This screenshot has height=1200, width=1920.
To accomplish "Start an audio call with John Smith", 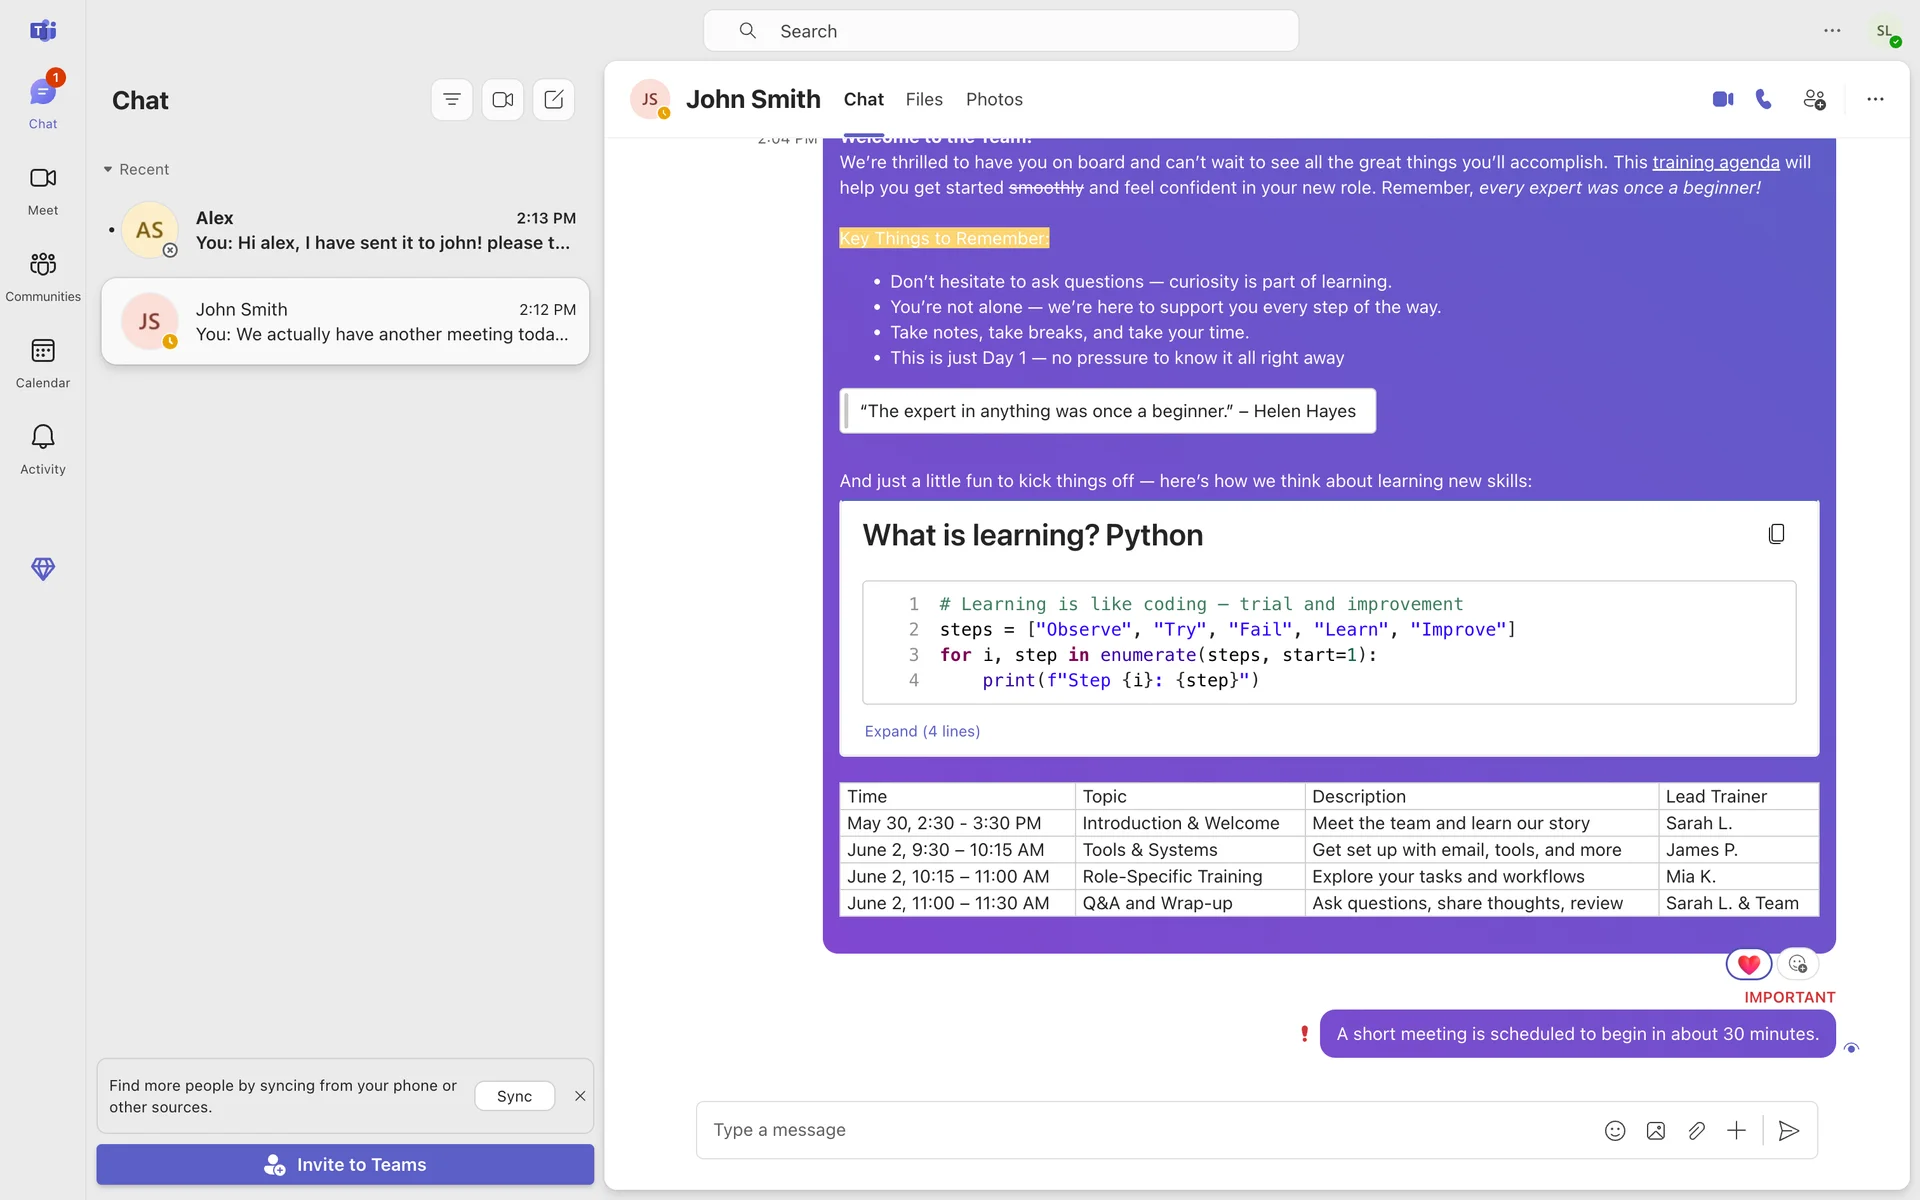I will (1764, 99).
